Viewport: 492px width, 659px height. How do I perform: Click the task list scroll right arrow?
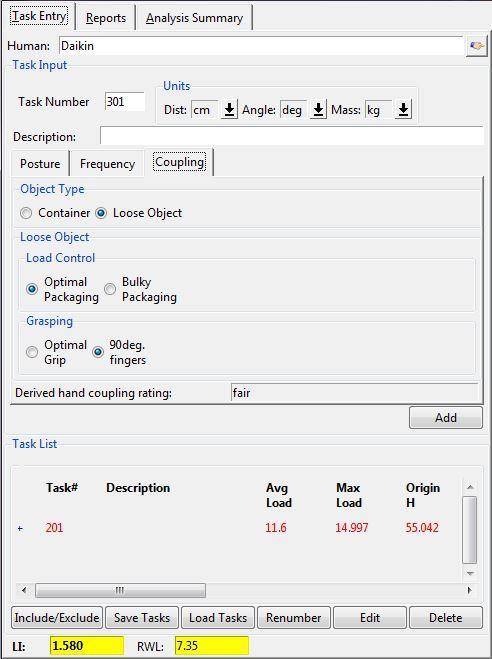(469, 590)
